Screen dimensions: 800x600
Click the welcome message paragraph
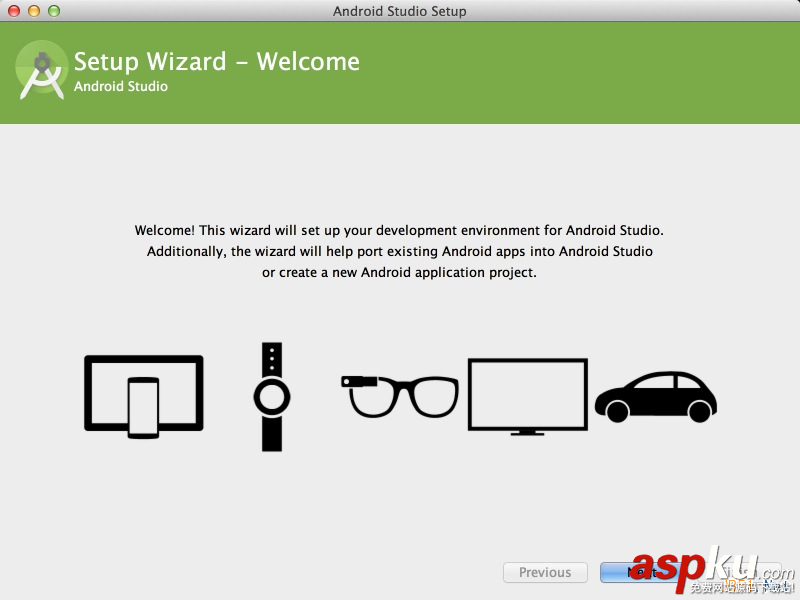click(400, 251)
